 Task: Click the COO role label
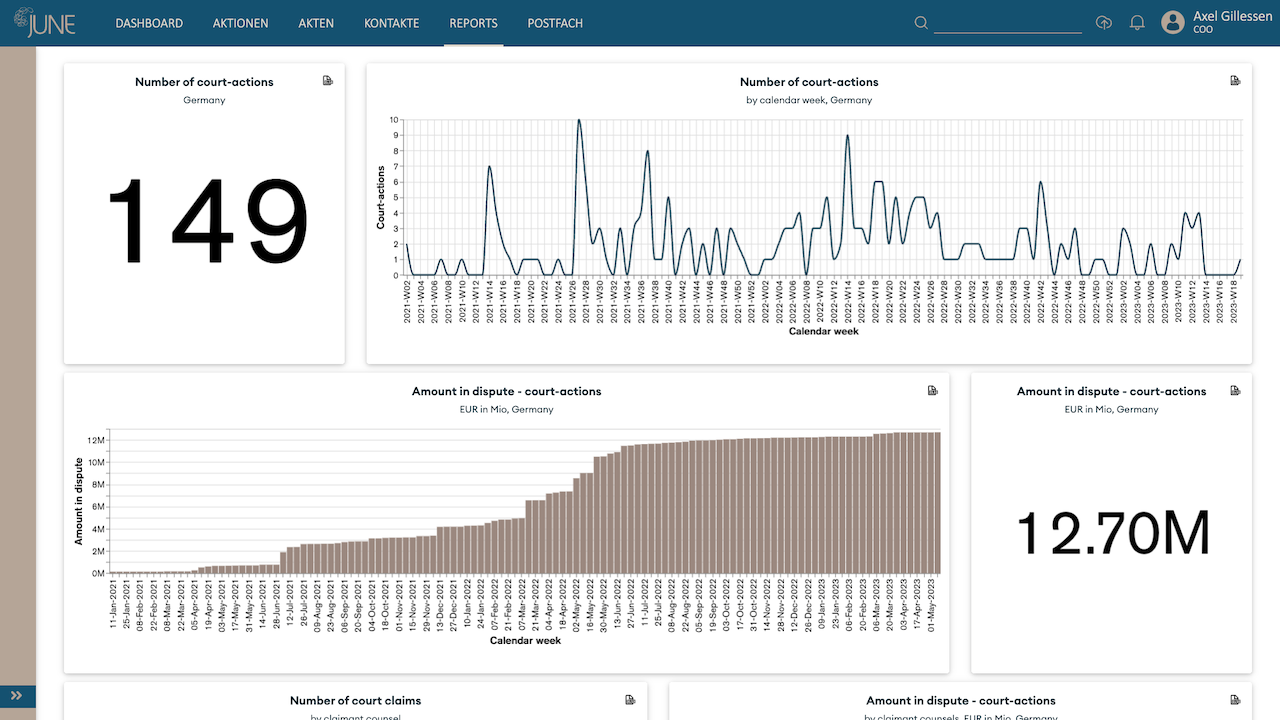click(1203, 30)
